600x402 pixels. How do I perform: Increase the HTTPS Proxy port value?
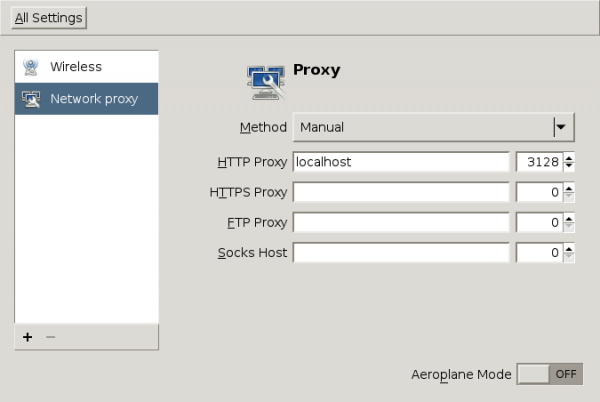click(569, 187)
